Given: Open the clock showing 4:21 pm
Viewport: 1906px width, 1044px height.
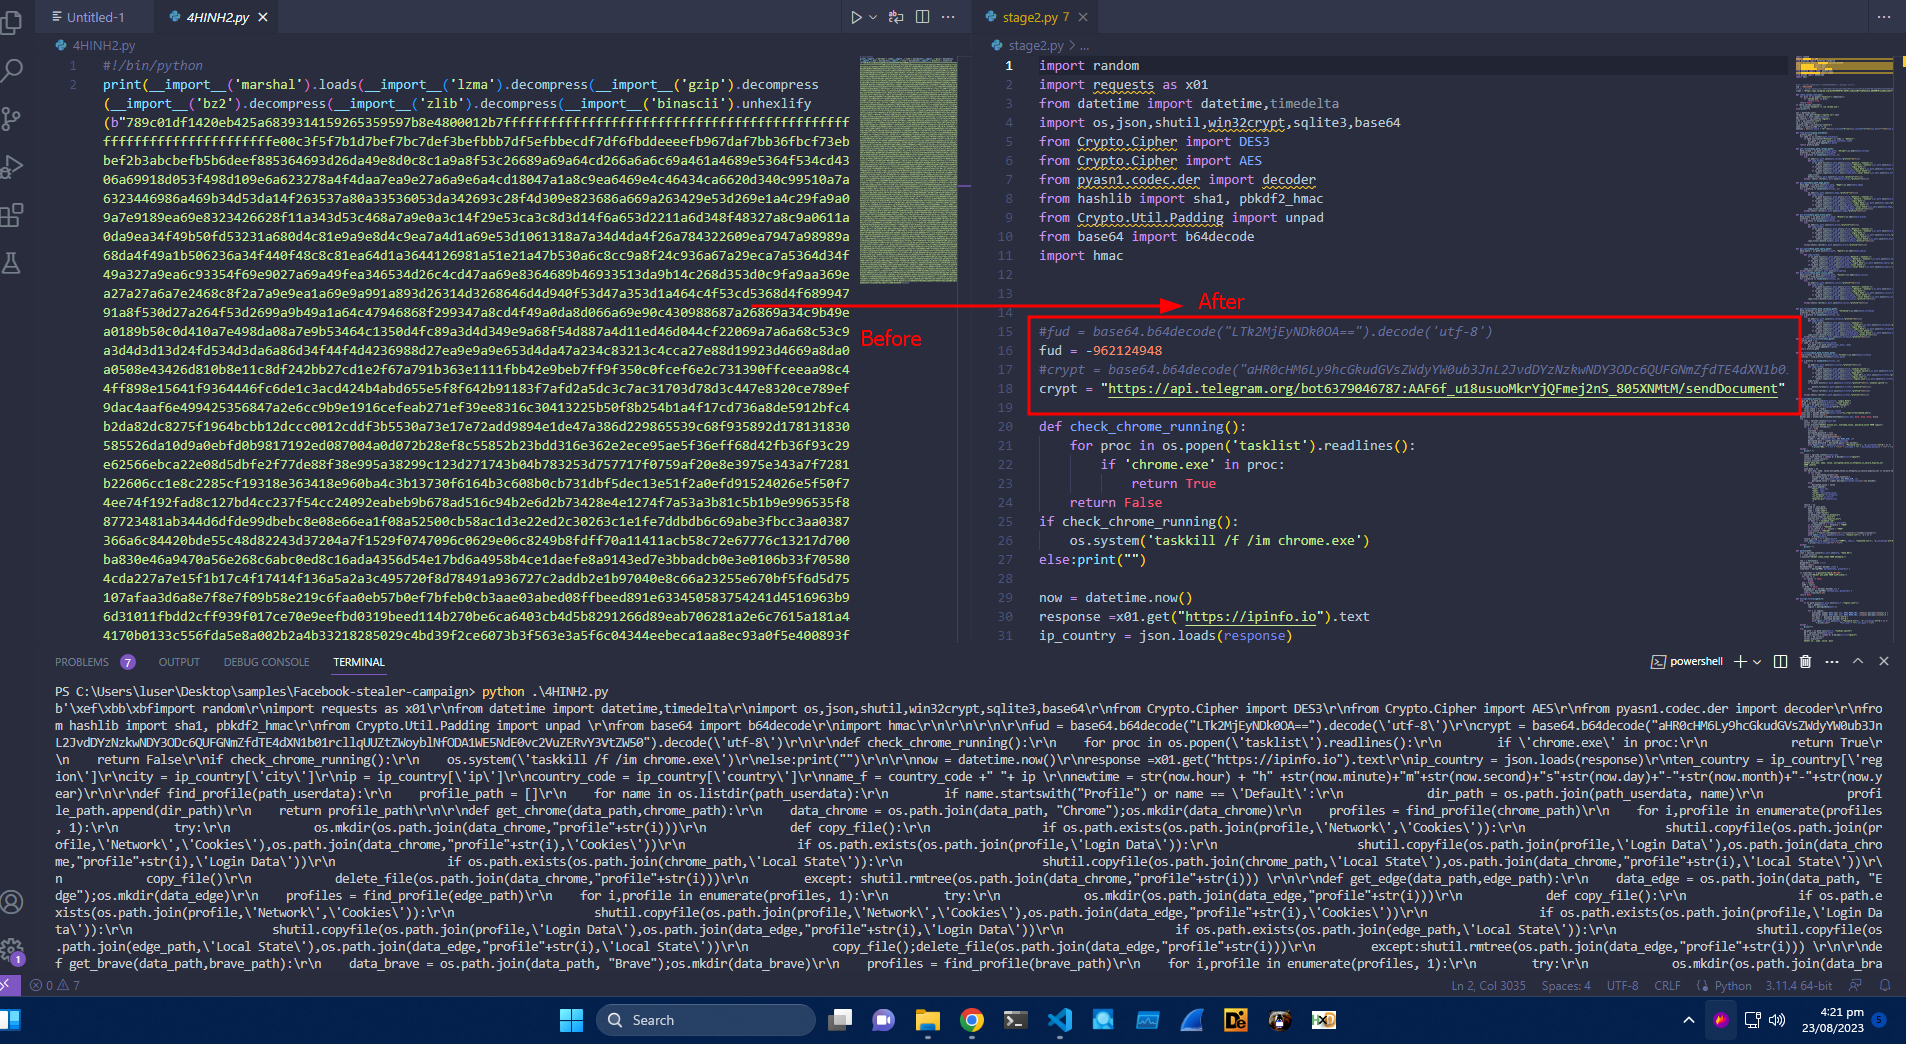Looking at the screenshot, I should (1834, 1020).
